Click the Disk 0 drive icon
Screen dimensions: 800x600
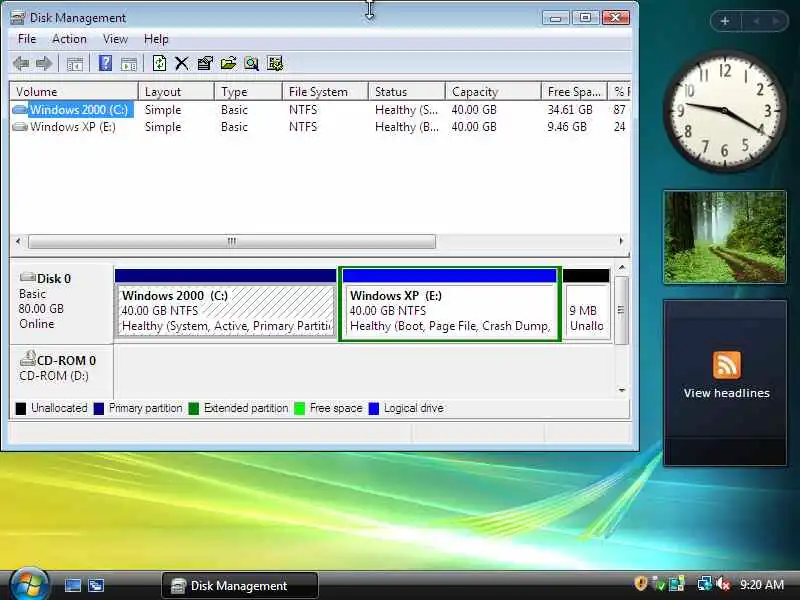[28, 277]
